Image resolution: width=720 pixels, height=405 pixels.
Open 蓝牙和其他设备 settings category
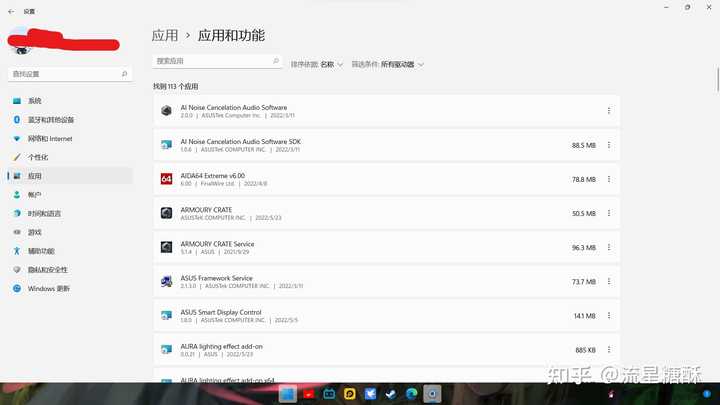tap(70, 120)
